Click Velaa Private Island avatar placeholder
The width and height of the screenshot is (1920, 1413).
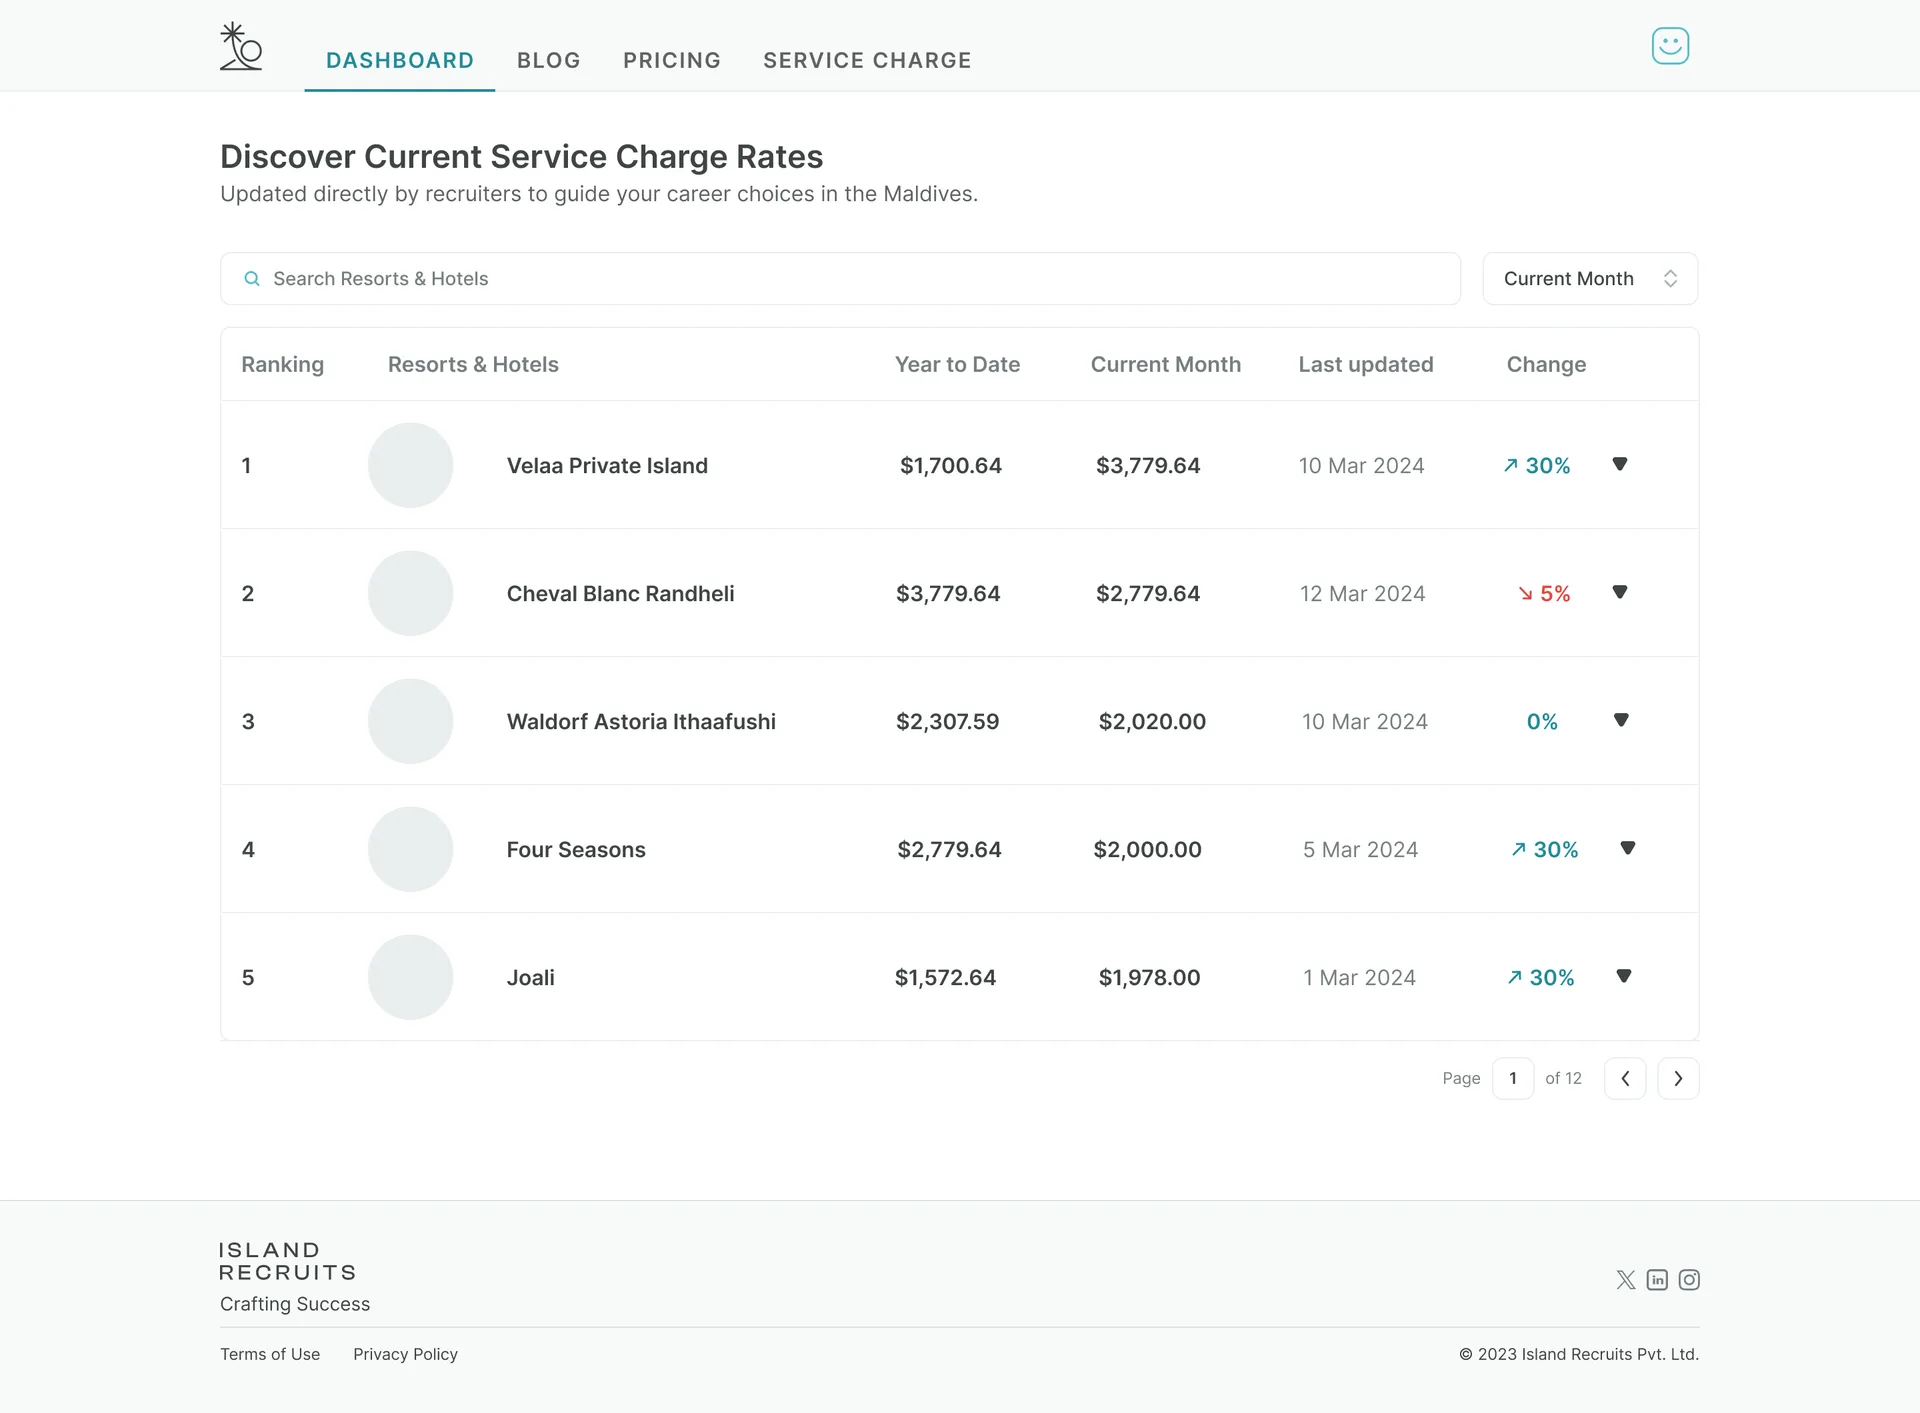tap(410, 465)
